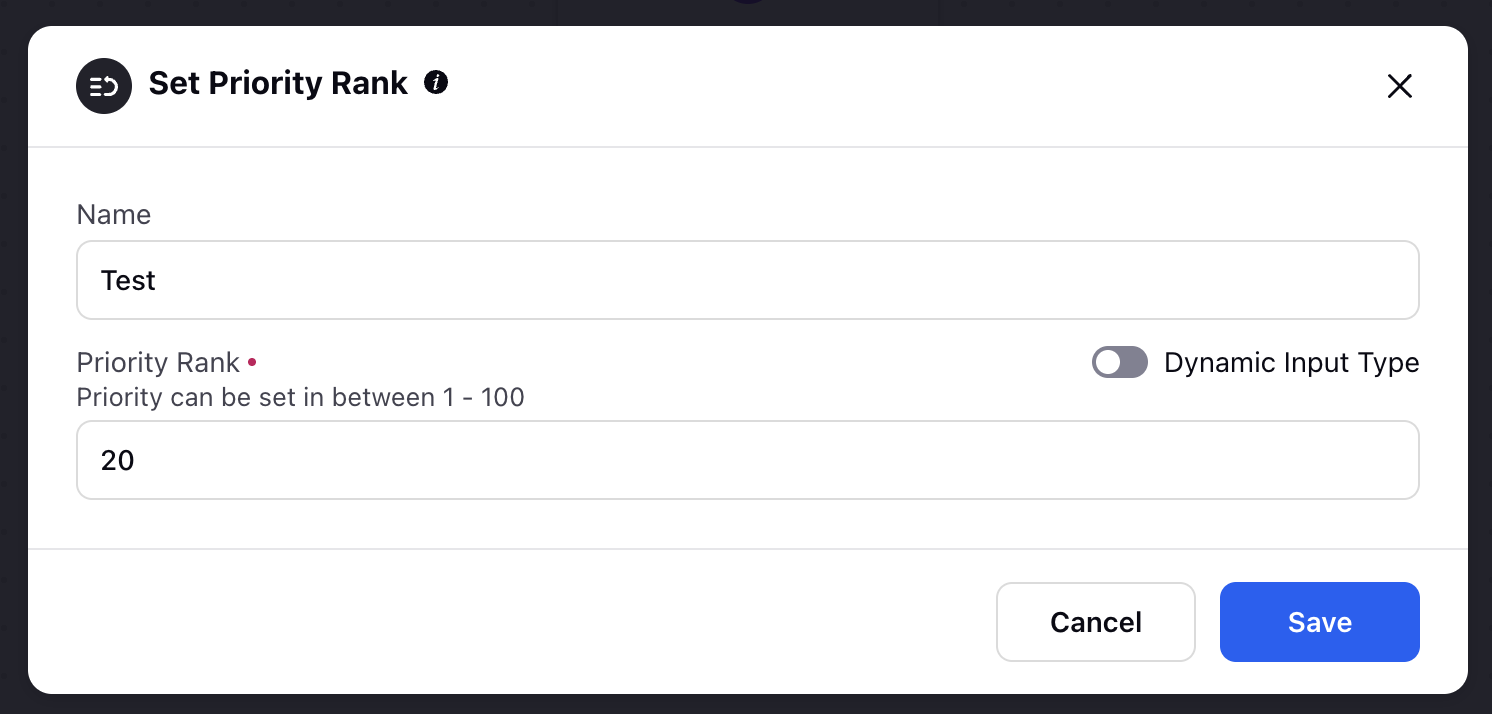This screenshot has height=714, width=1492.
Task: Click the Name field label
Action: (x=114, y=215)
